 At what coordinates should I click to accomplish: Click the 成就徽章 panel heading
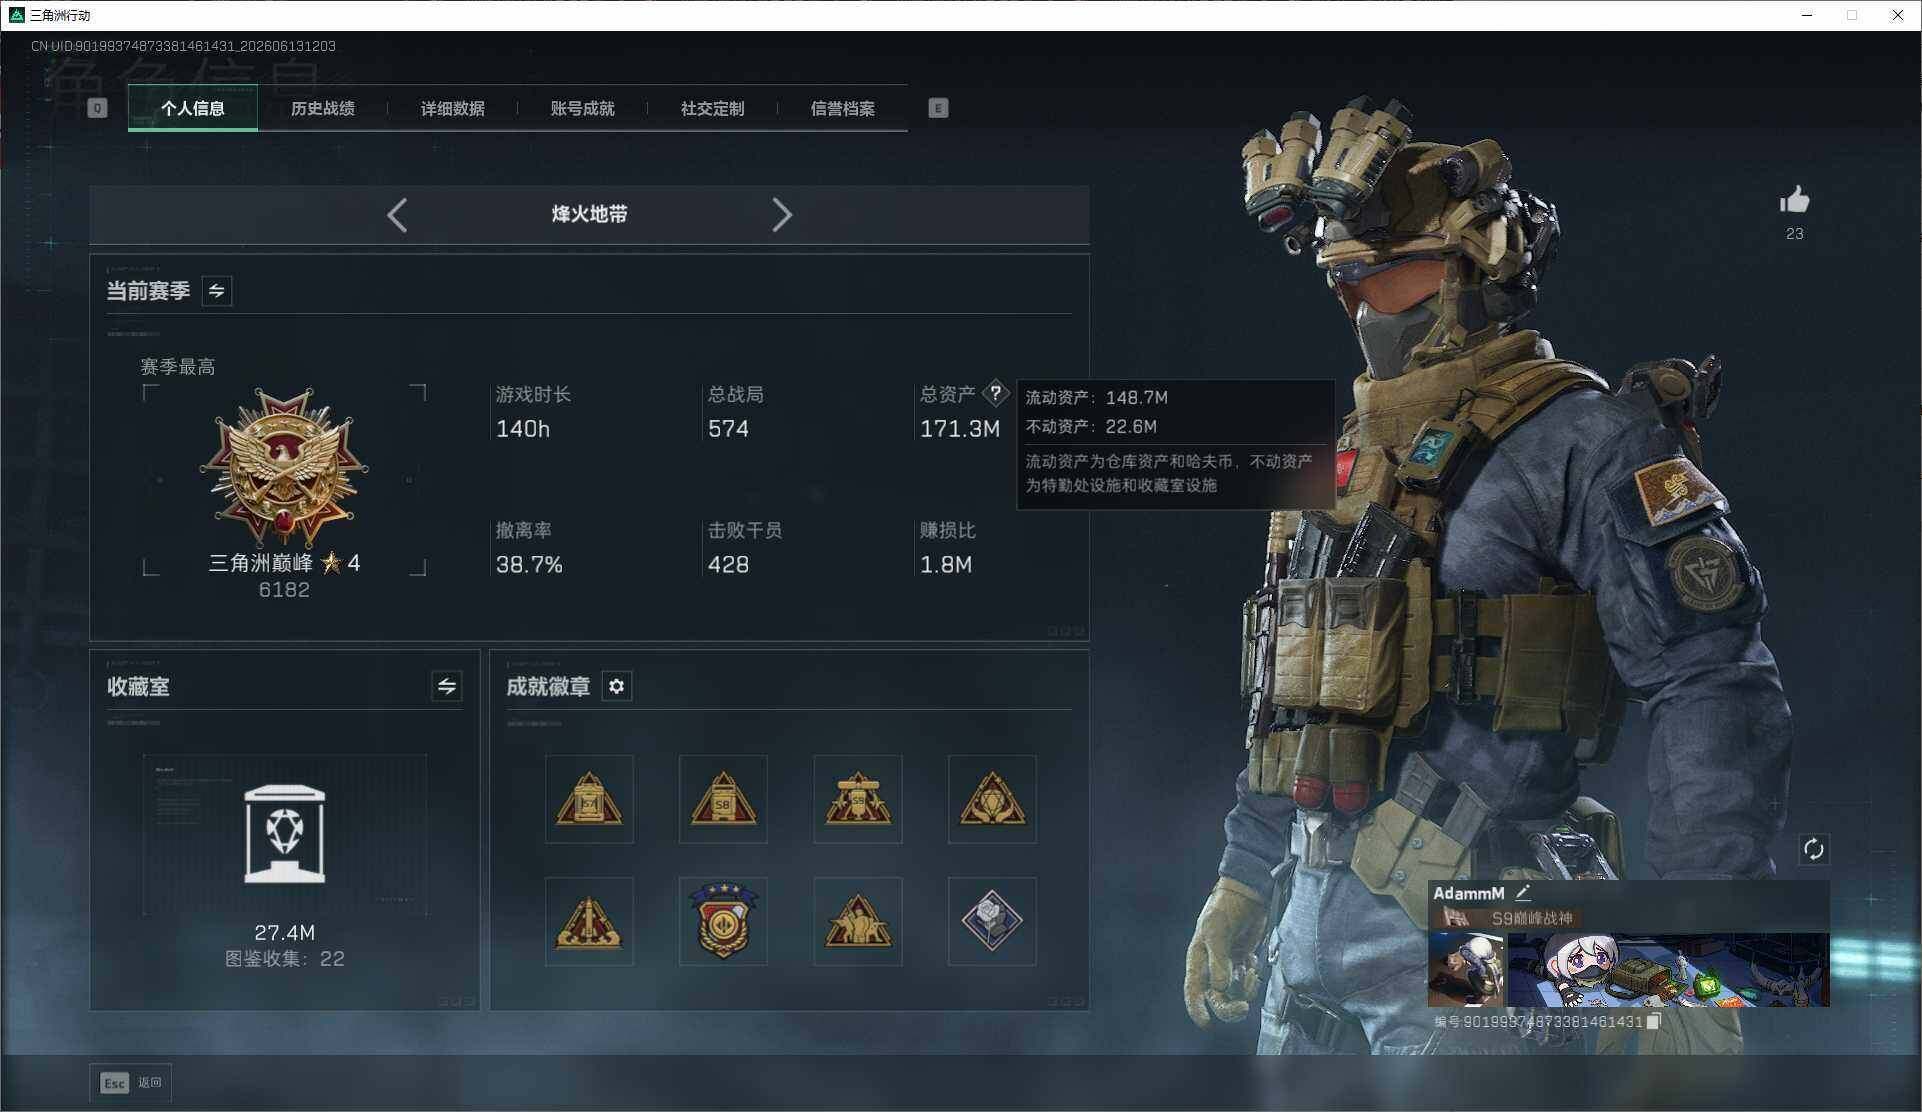coord(548,687)
